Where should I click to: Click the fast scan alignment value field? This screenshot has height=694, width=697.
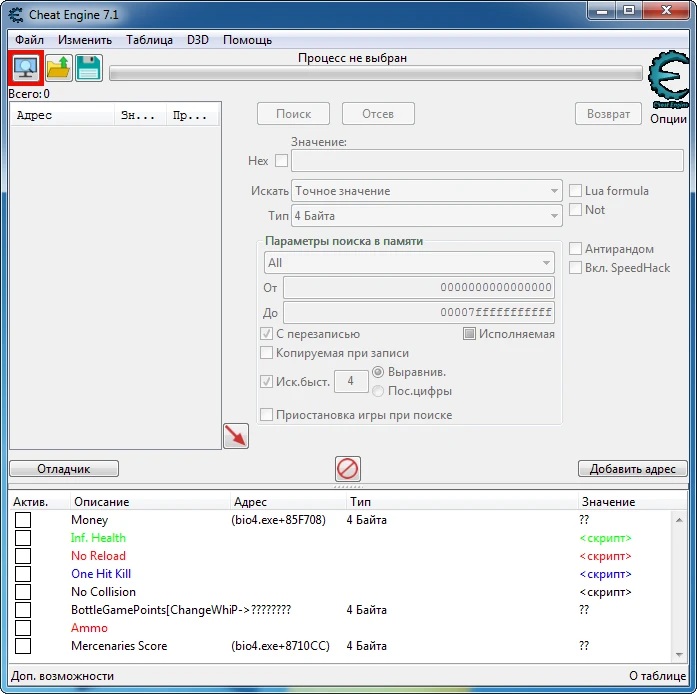coord(351,381)
